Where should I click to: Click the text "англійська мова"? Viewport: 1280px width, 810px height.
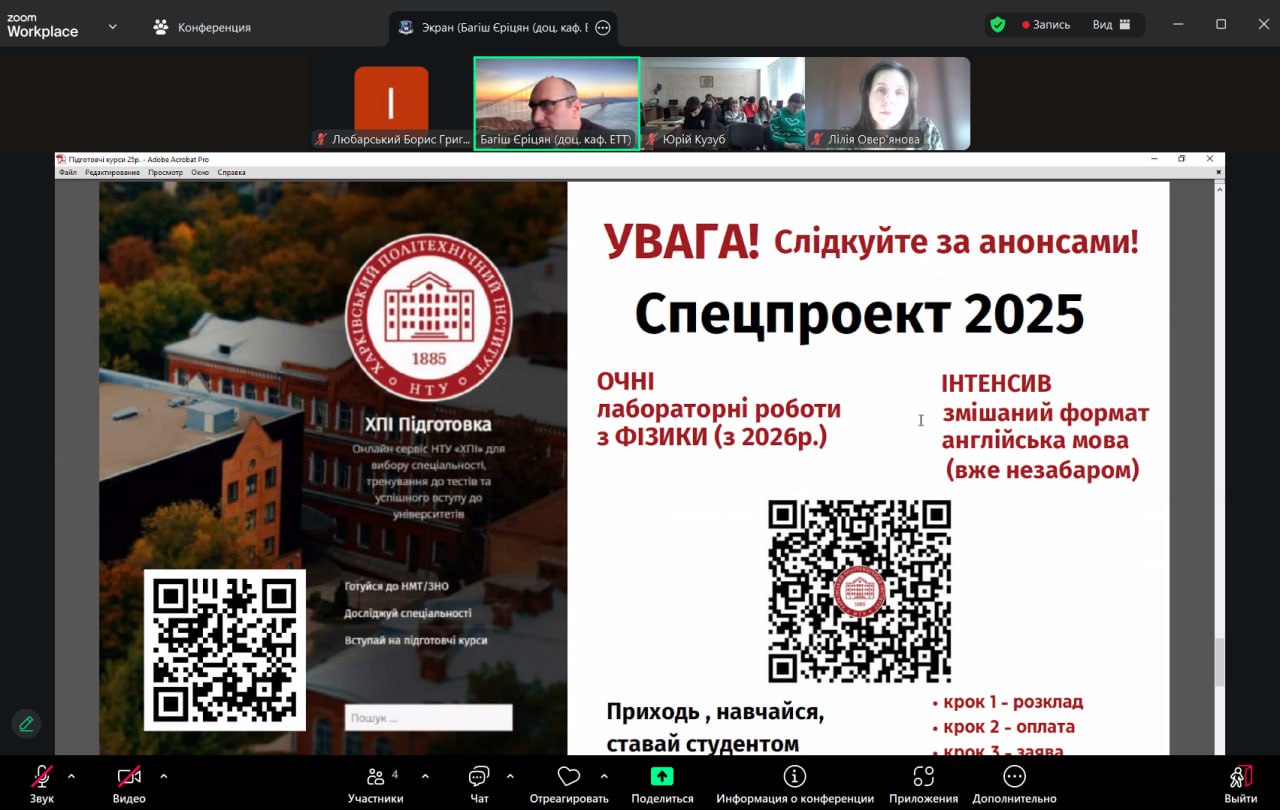coord(1035,440)
